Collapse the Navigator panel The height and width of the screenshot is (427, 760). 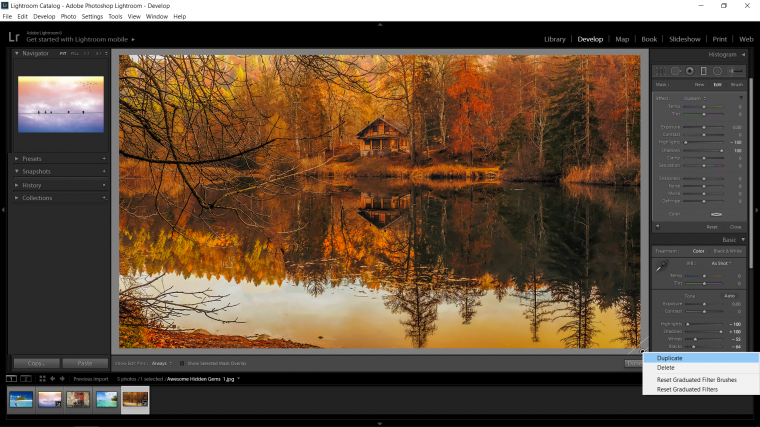(x=16, y=53)
